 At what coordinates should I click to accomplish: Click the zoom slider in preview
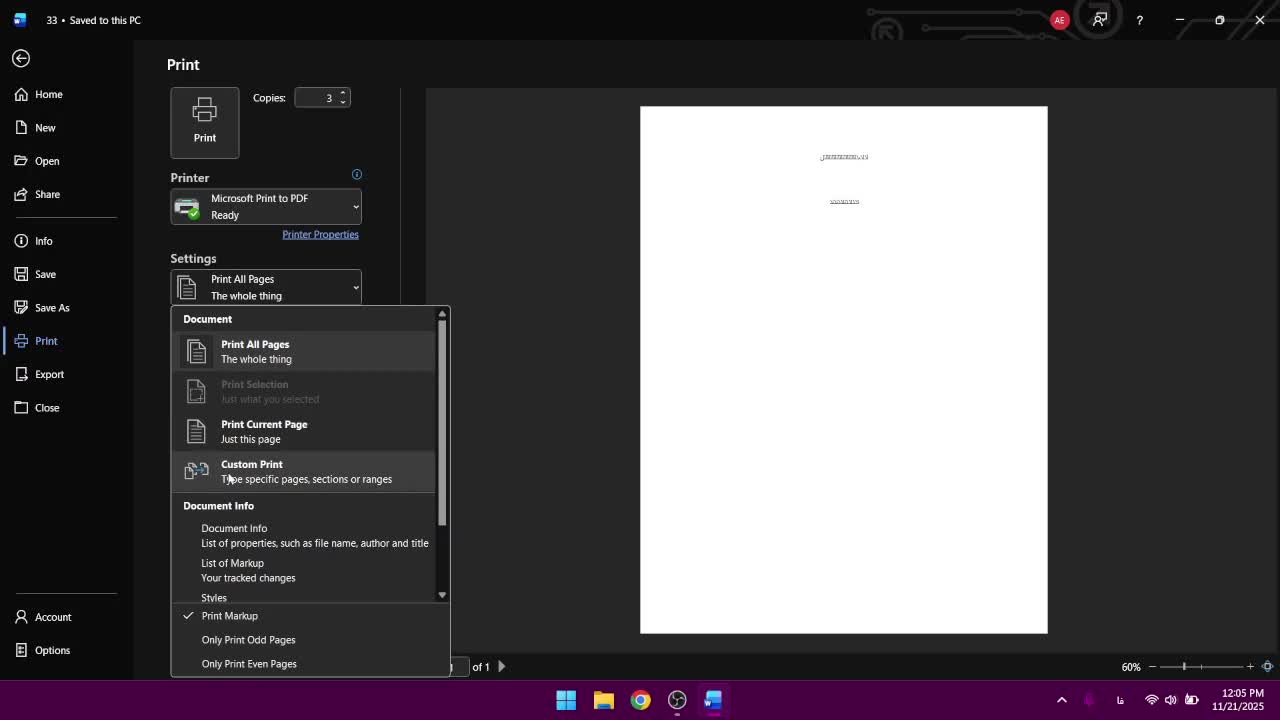[1185, 667]
